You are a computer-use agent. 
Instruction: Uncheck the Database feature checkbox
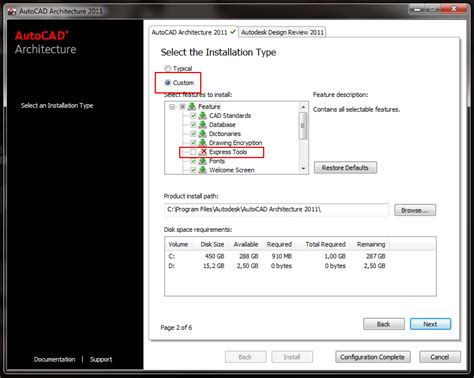193,125
